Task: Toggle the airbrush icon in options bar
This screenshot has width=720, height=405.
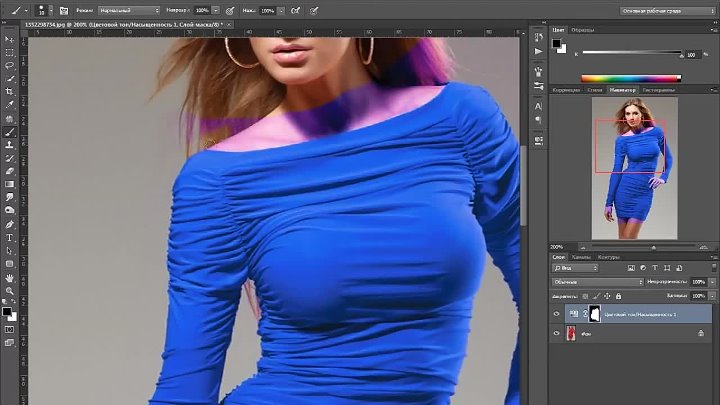Action: click(x=229, y=10)
